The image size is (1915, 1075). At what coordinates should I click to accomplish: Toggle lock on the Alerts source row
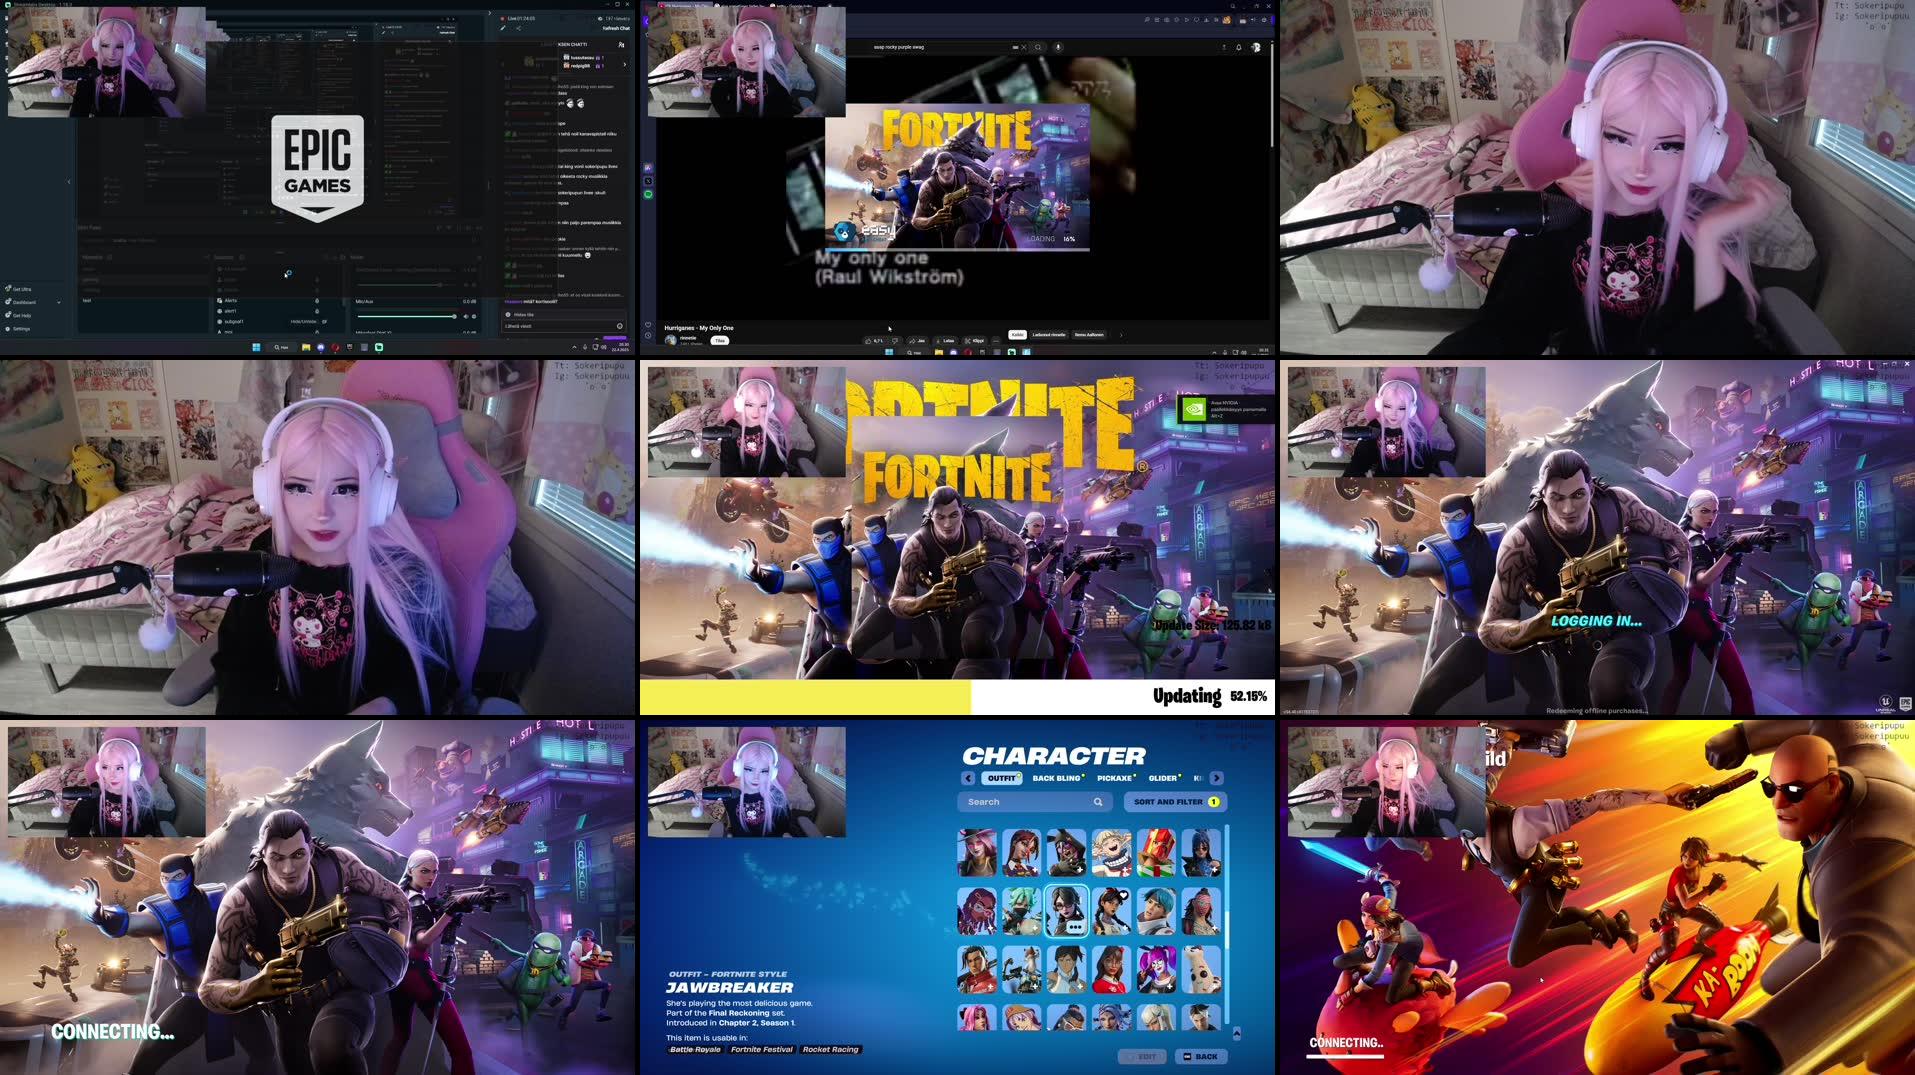[317, 301]
